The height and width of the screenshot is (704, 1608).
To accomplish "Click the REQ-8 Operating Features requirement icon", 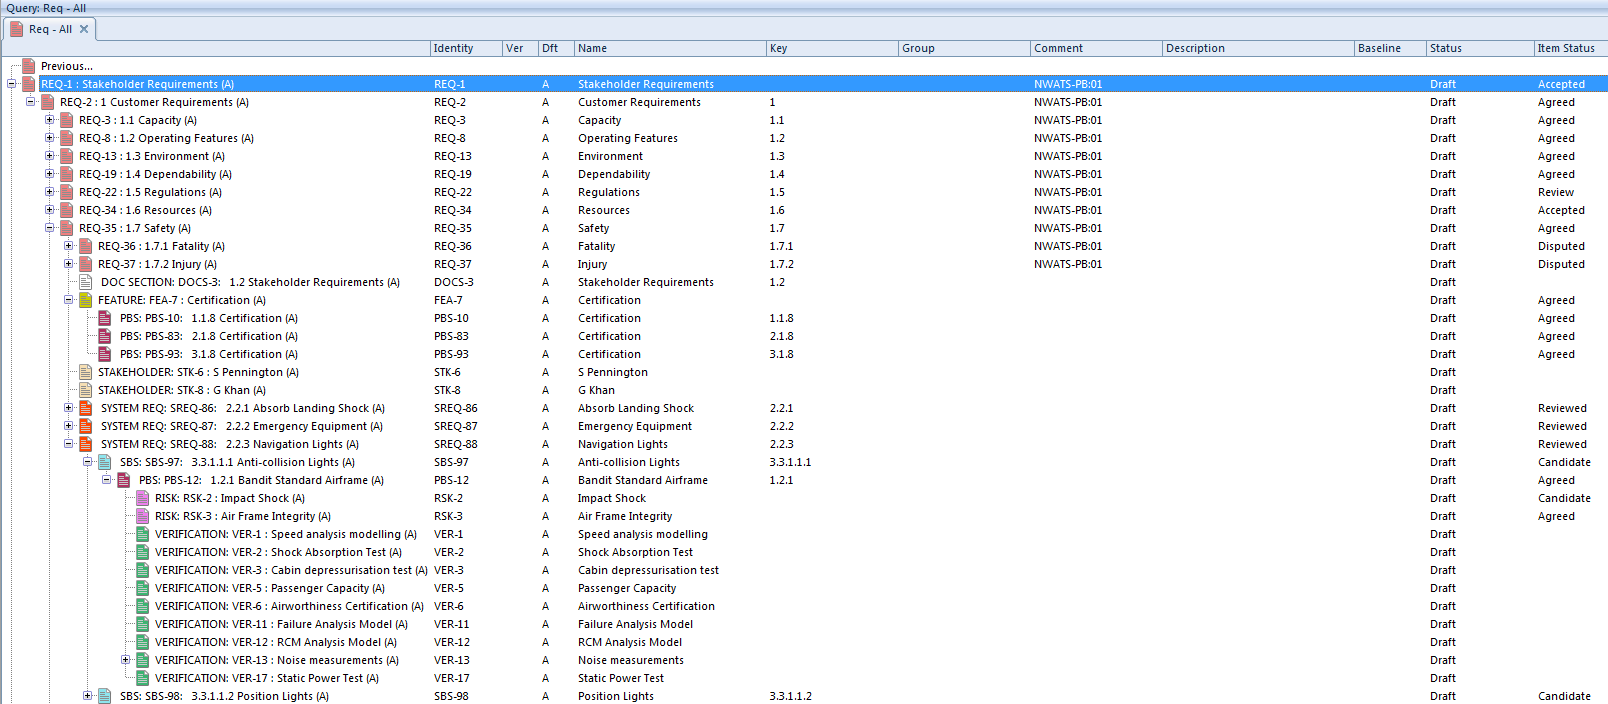I will (x=66, y=138).
